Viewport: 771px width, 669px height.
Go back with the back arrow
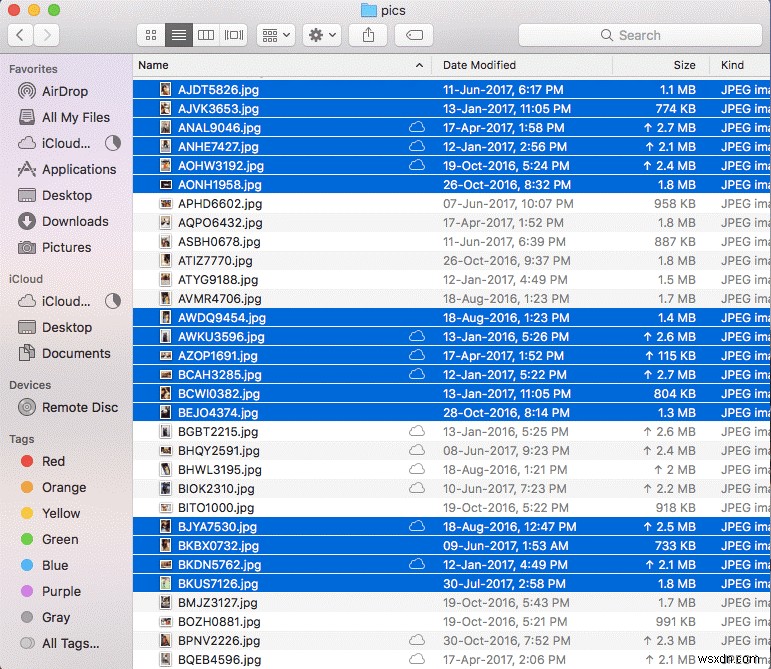click(x=20, y=35)
